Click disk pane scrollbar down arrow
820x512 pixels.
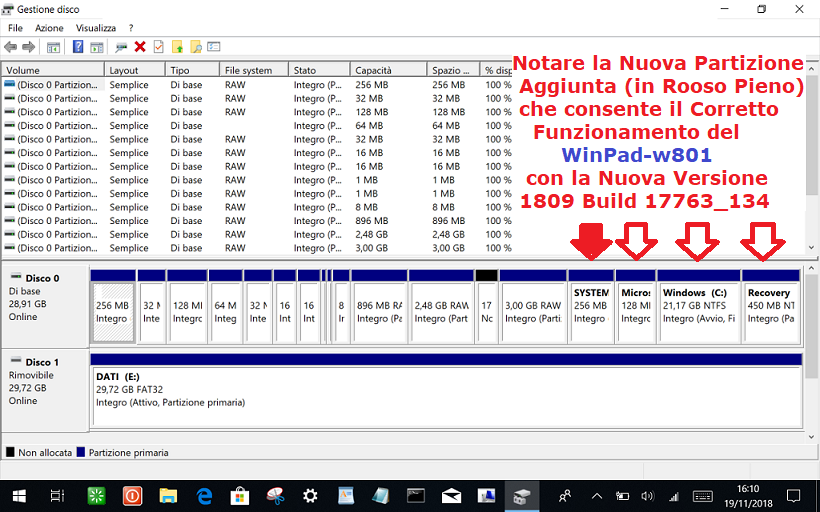(x=811, y=437)
